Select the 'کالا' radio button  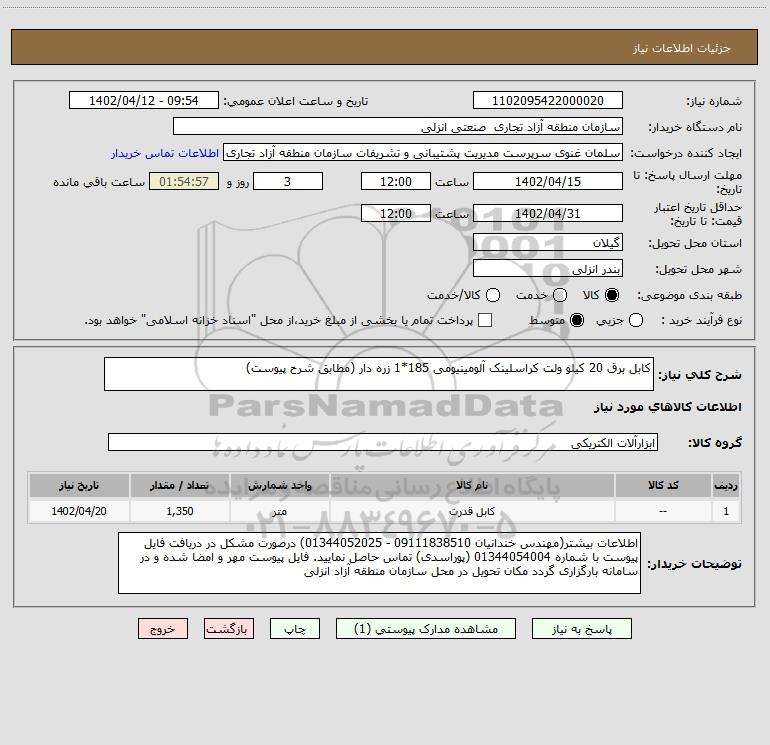click(612, 295)
